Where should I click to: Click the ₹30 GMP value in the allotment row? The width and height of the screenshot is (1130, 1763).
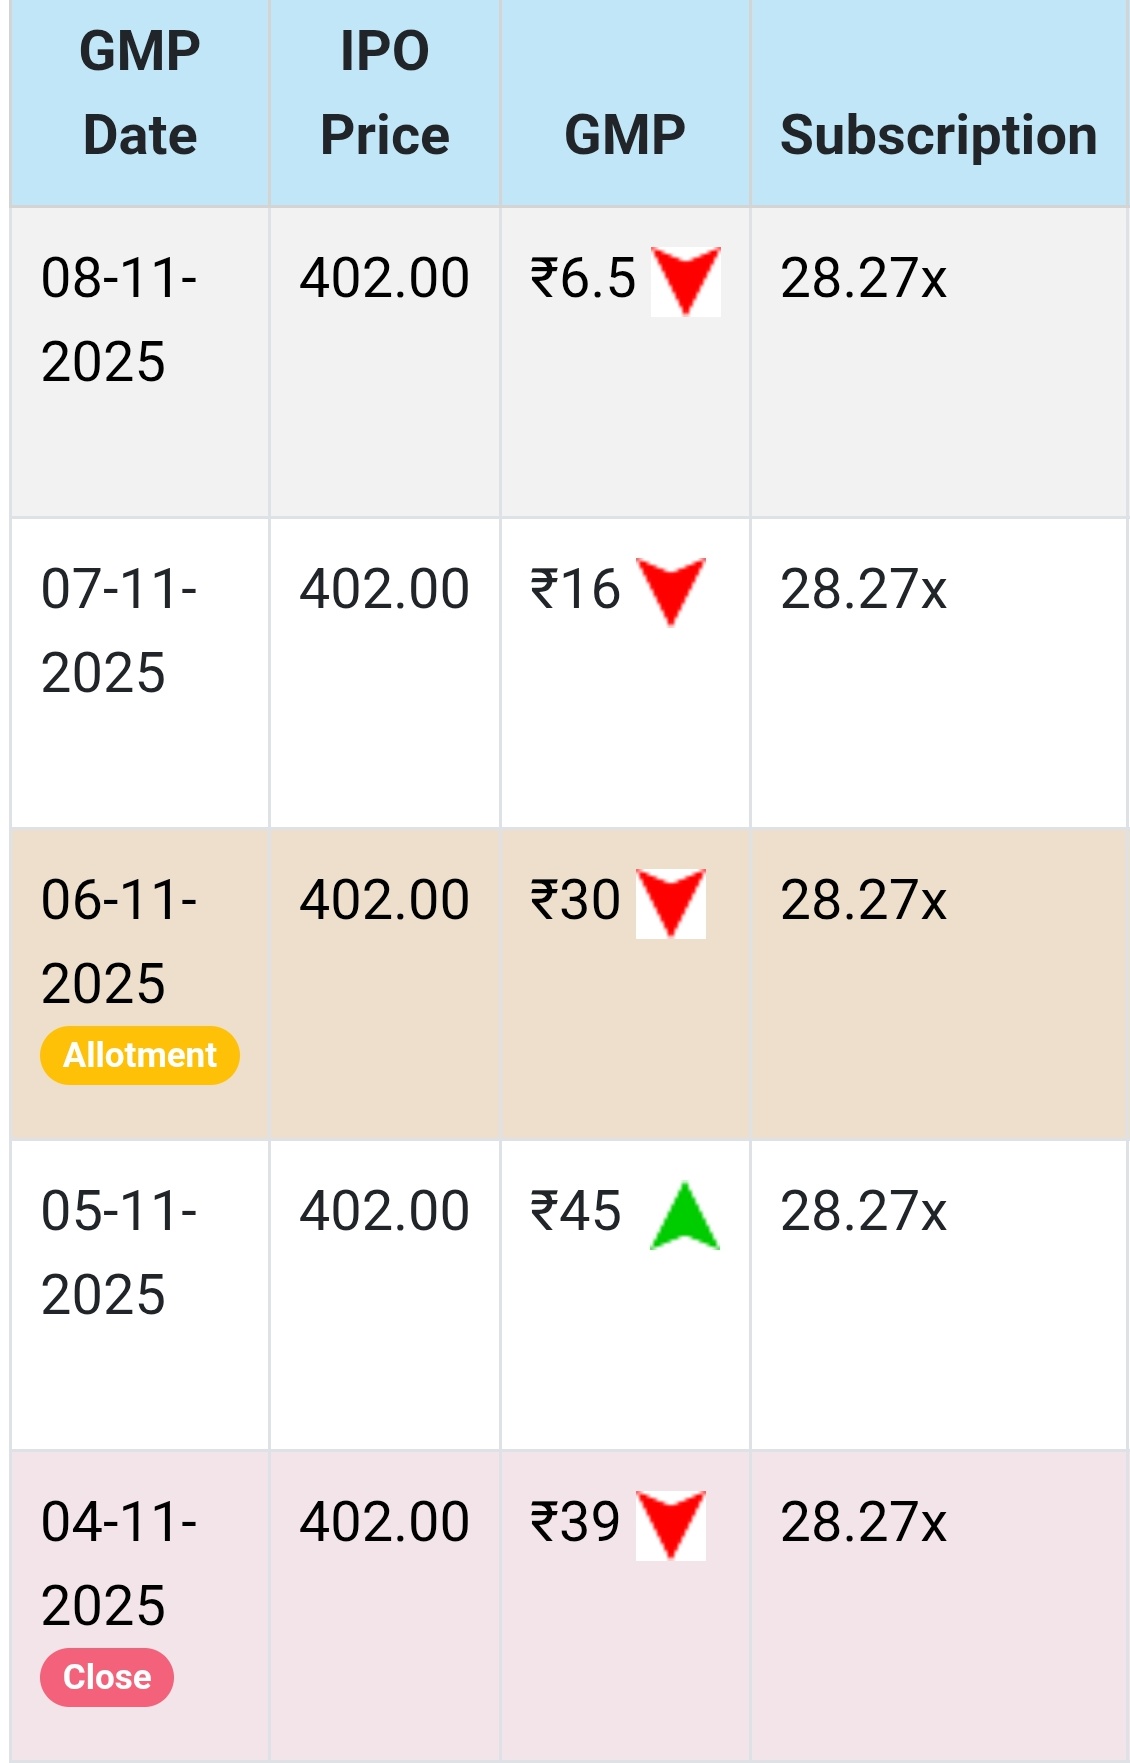click(x=576, y=900)
